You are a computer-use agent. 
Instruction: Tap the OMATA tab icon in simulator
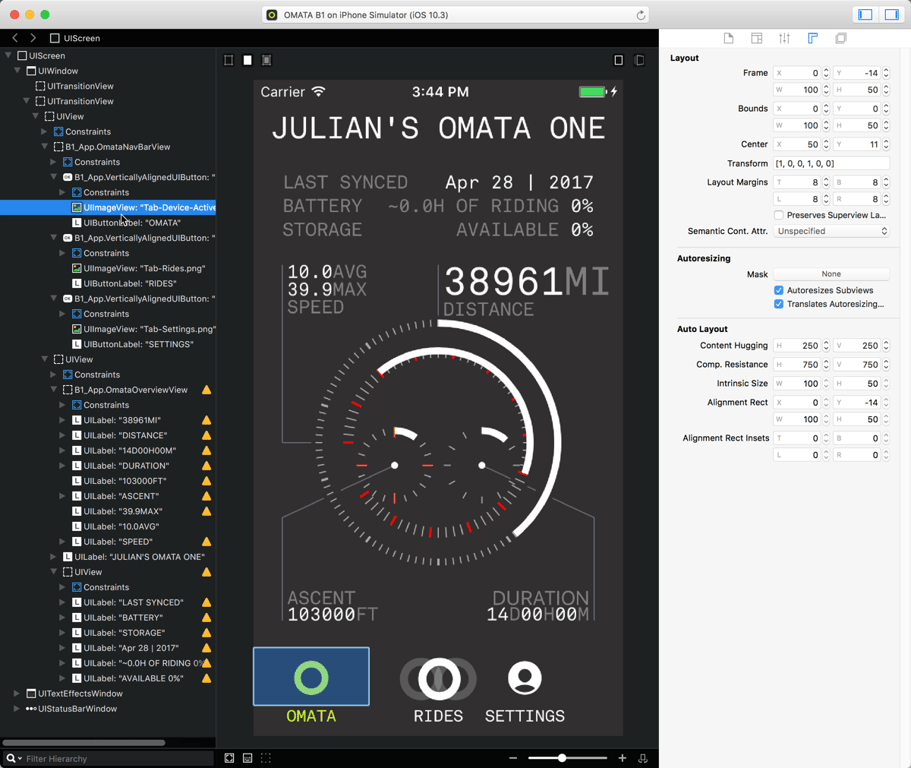click(x=311, y=677)
